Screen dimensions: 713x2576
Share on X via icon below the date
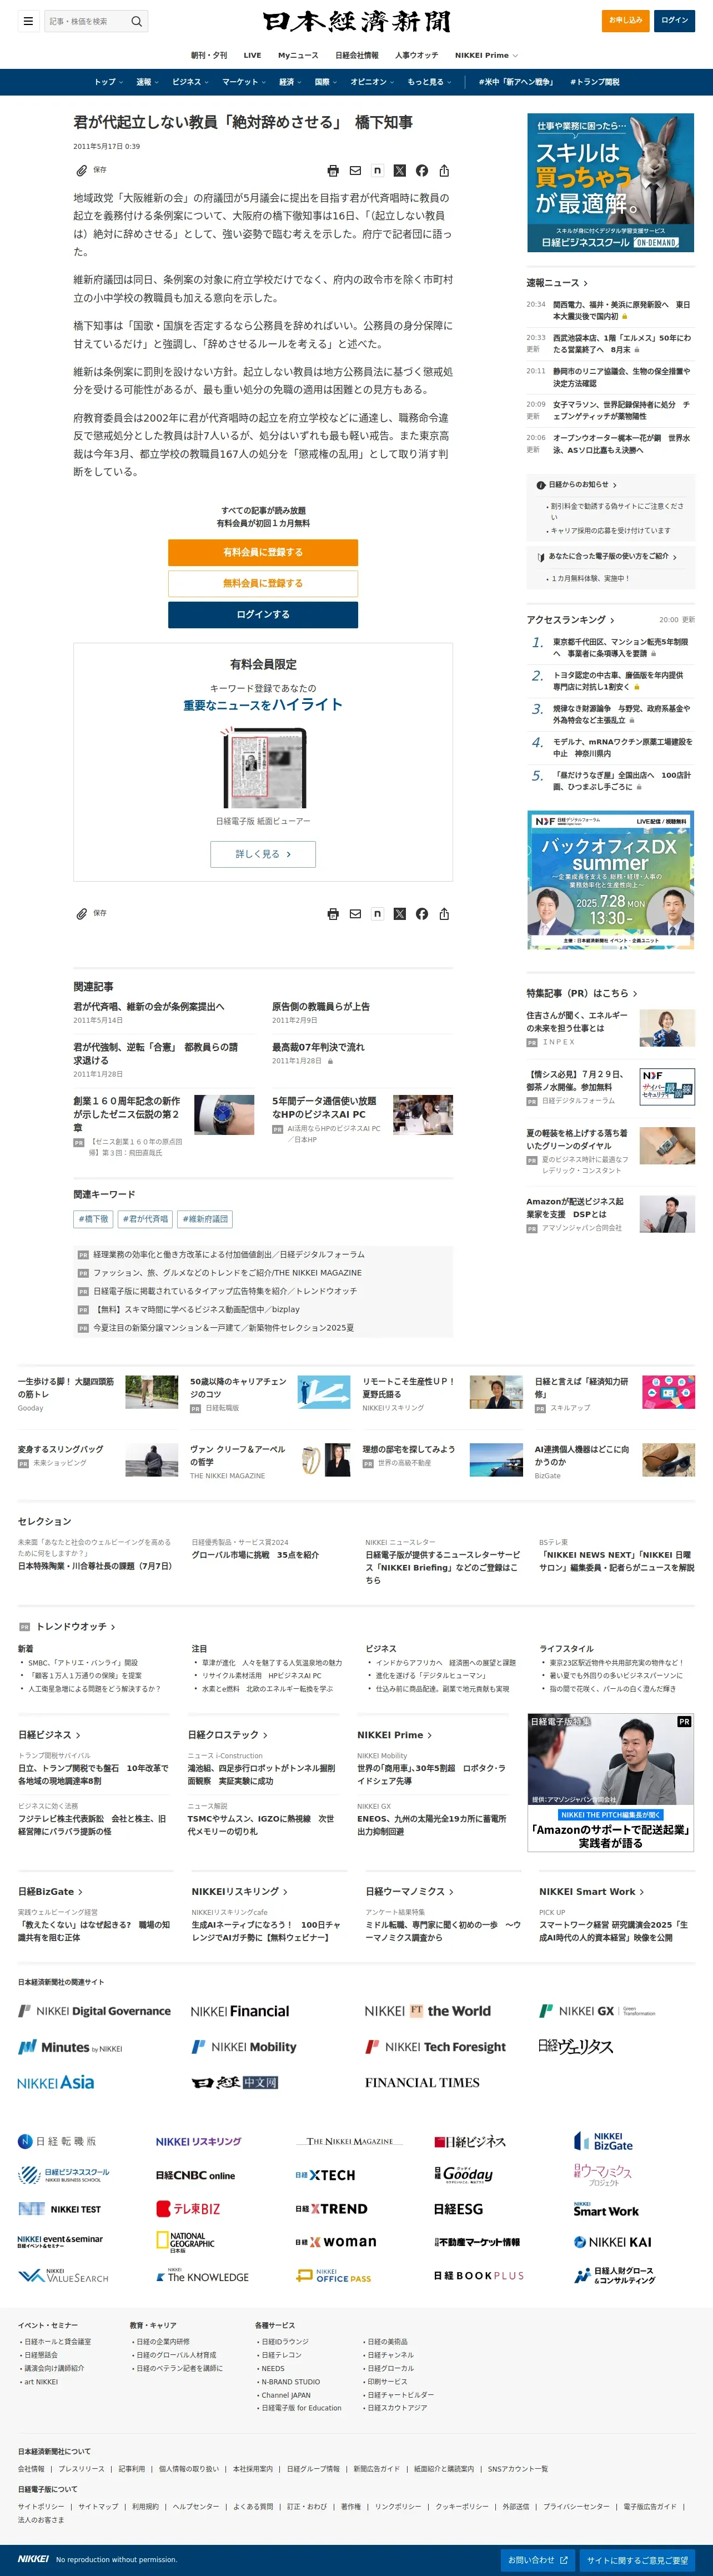pyautogui.click(x=400, y=171)
